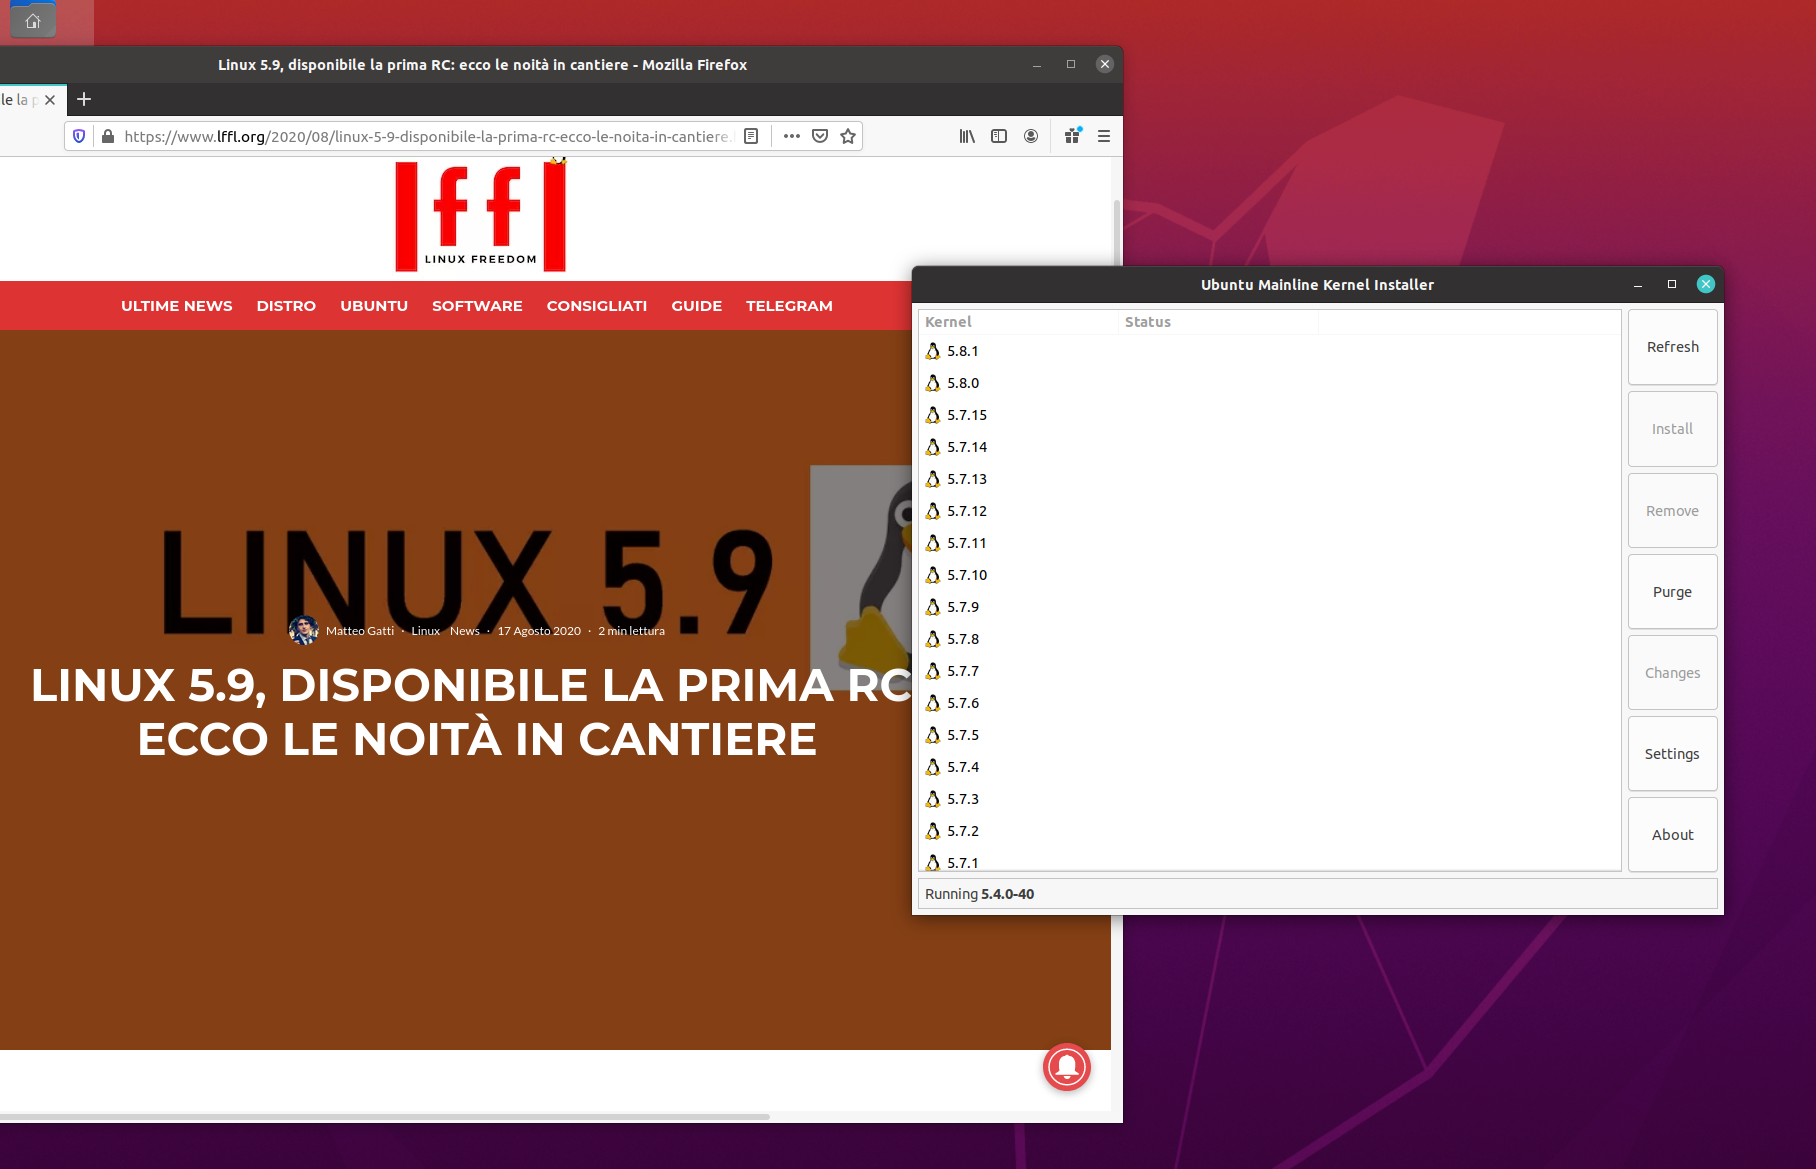Click the tux icon beside kernel 5.8.1
The width and height of the screenshot is (1816, 1169).
pyautogui.click(x=933, y=351)
